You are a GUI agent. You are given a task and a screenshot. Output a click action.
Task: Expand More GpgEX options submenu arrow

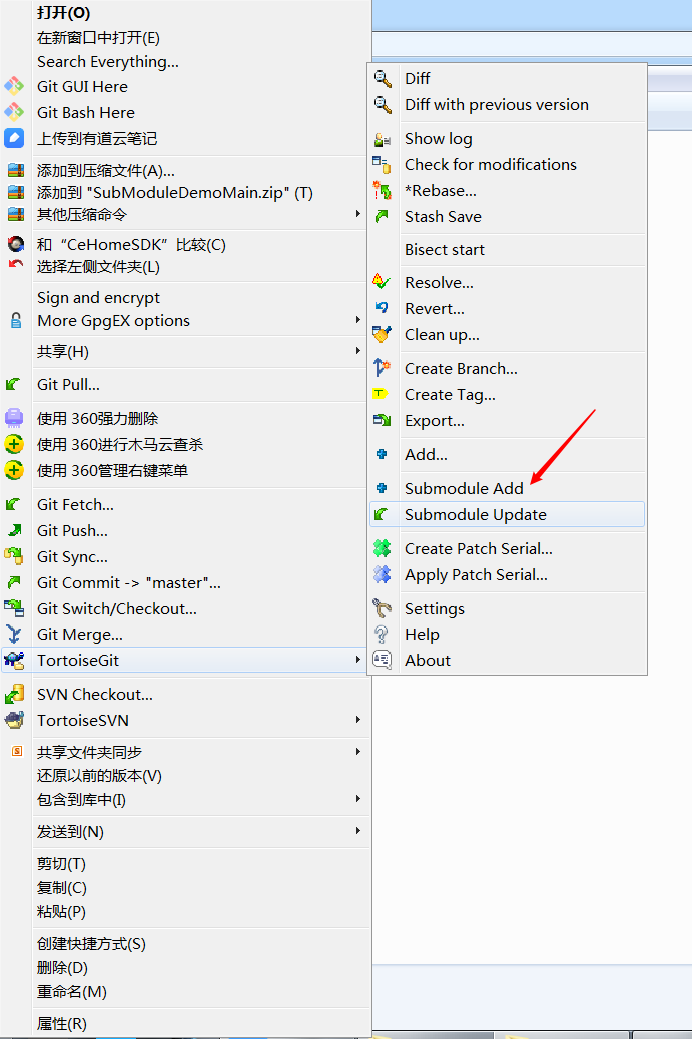358,320
